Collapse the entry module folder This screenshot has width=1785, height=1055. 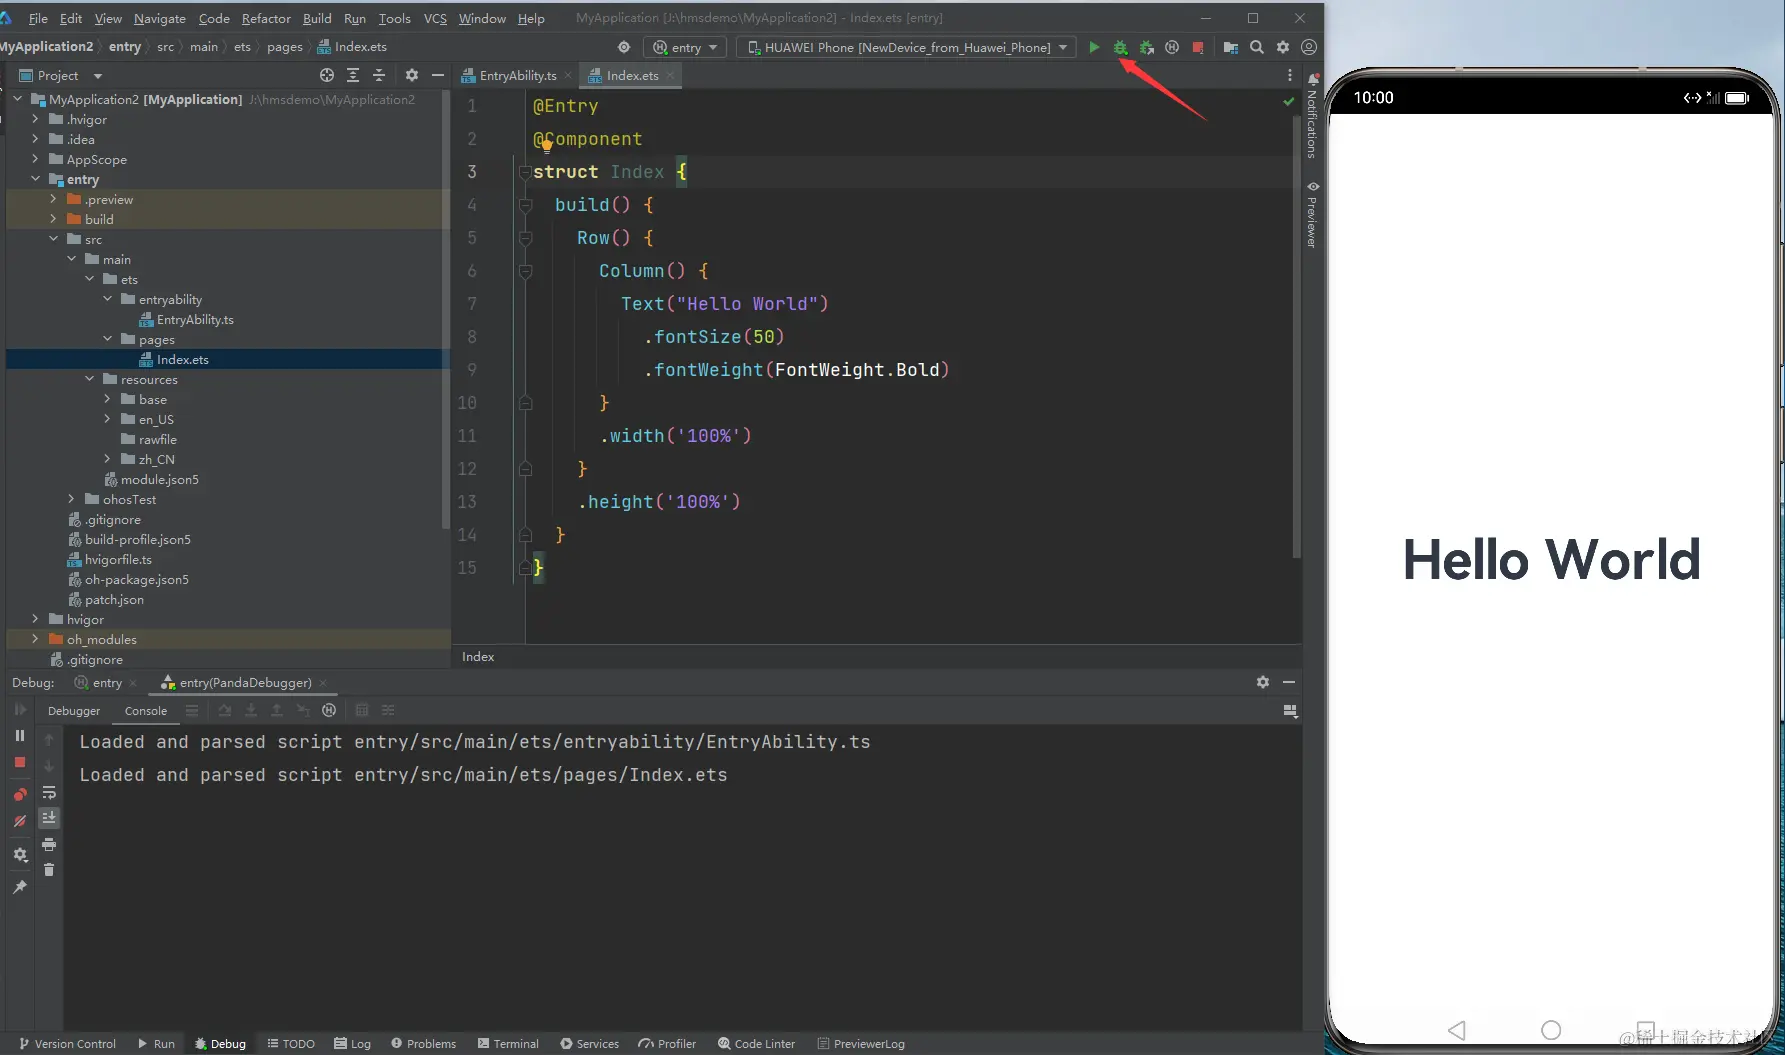tap(36, 179)
